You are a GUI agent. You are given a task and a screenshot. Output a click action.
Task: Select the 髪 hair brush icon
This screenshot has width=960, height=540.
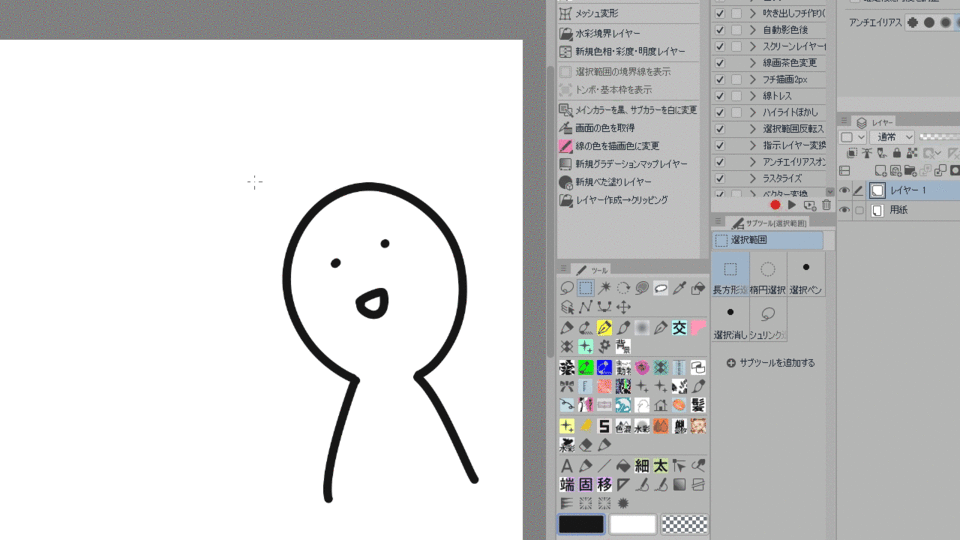pos(698,405)
